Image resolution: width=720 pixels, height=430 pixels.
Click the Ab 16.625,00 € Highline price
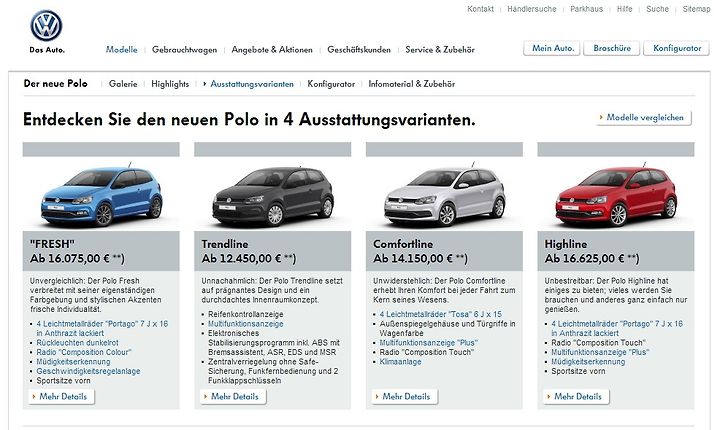point(592,259)
